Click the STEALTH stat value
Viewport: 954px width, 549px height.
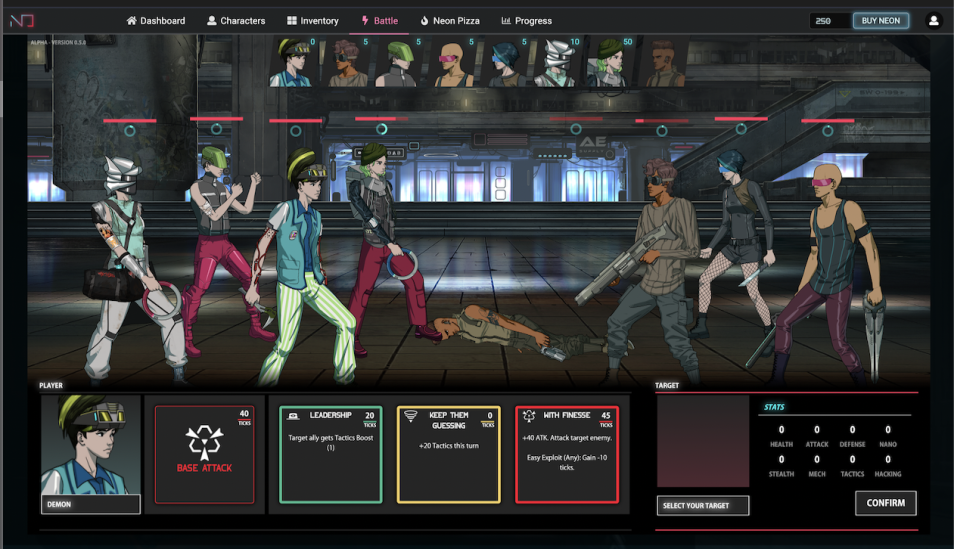coord(781,460)
